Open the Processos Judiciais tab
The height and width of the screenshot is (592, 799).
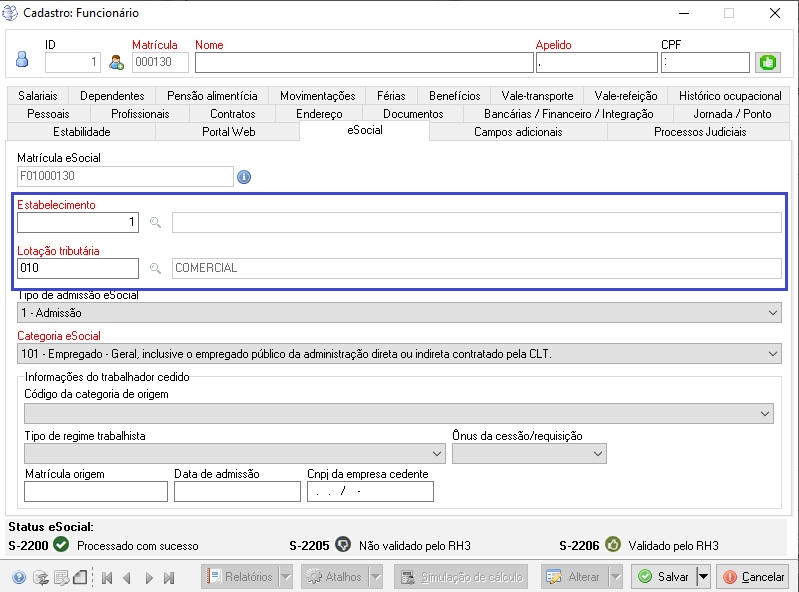(699, 132)
